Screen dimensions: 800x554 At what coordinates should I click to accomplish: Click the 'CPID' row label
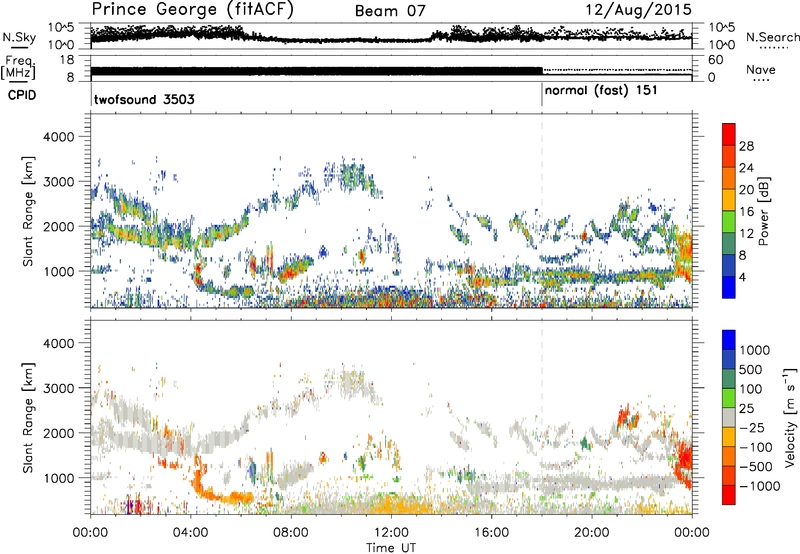22,95
